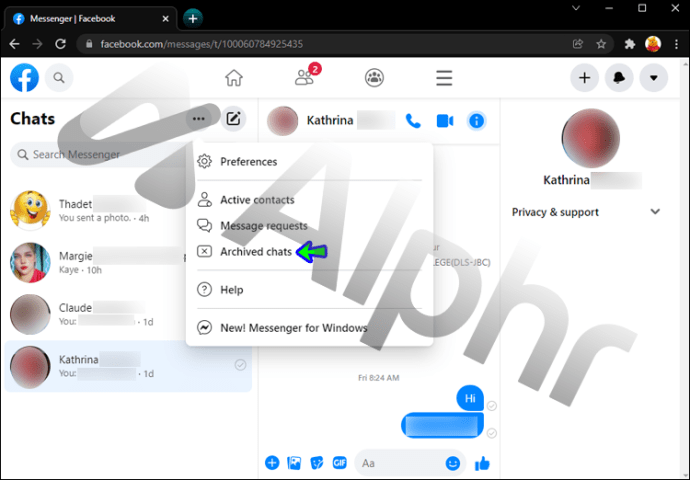Click Thadet's emoji profile picture

[30, 210]
